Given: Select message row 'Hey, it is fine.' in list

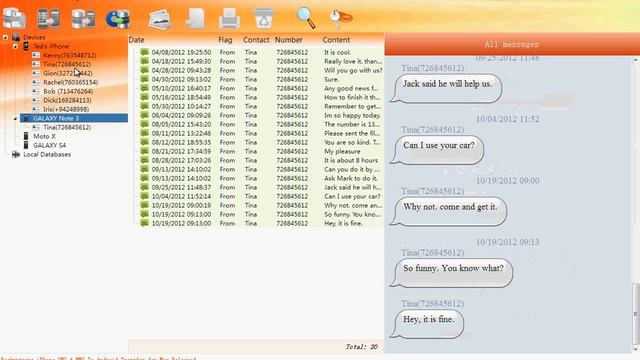Looking at the screenshot, I should coord(261,223).
